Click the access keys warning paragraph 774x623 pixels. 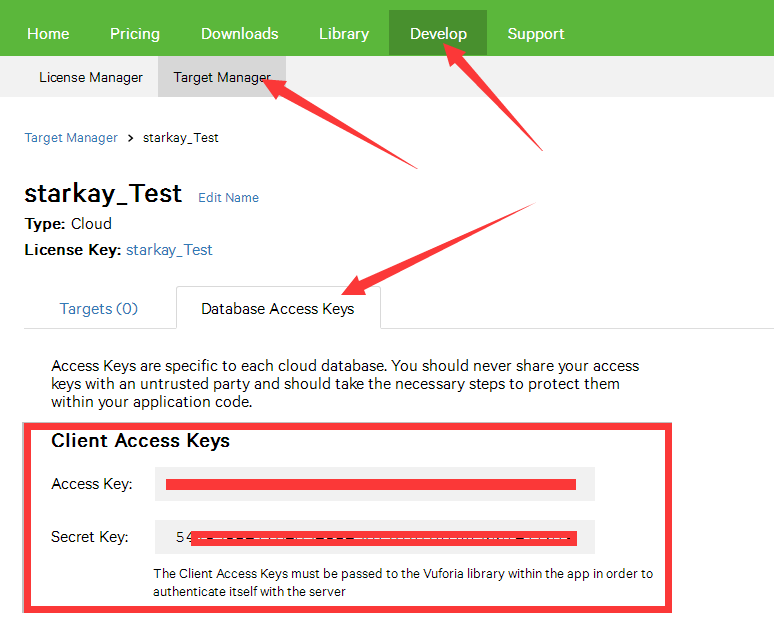(345, 384)
